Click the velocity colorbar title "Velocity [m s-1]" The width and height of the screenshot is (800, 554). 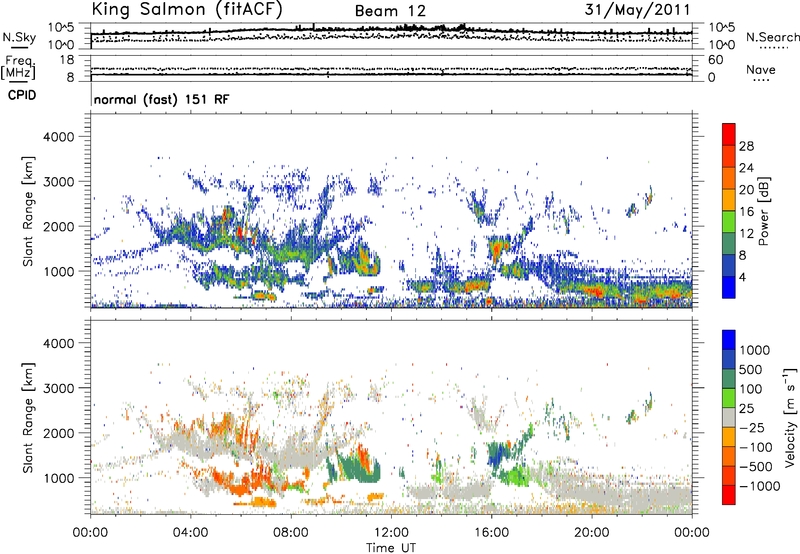(x=791, y=417)
